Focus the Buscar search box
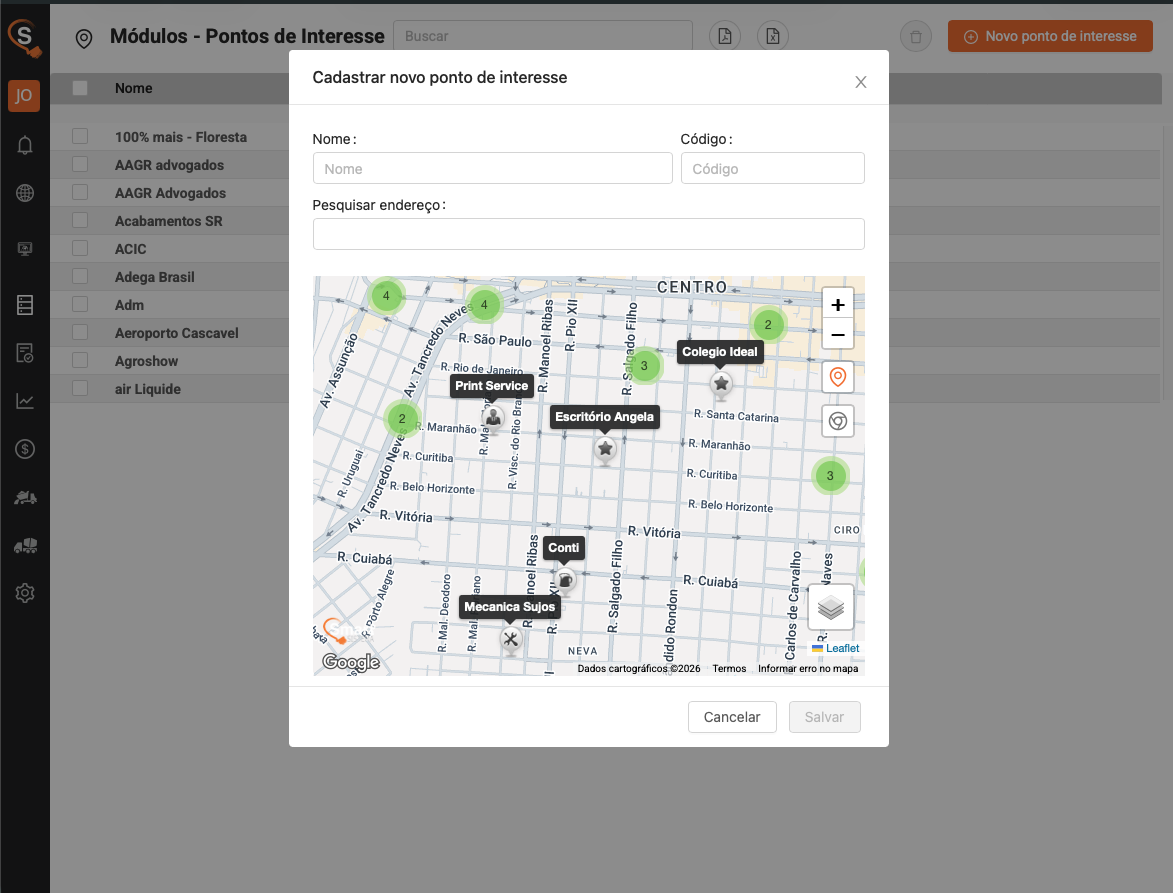This screenshot has width=1173, height=893. (542, 36)
